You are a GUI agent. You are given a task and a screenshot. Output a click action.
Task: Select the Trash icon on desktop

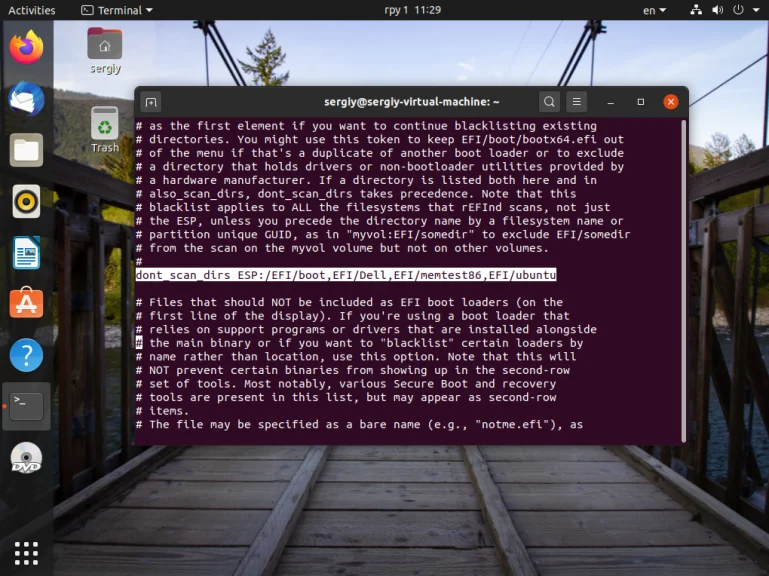coord(105,130)
